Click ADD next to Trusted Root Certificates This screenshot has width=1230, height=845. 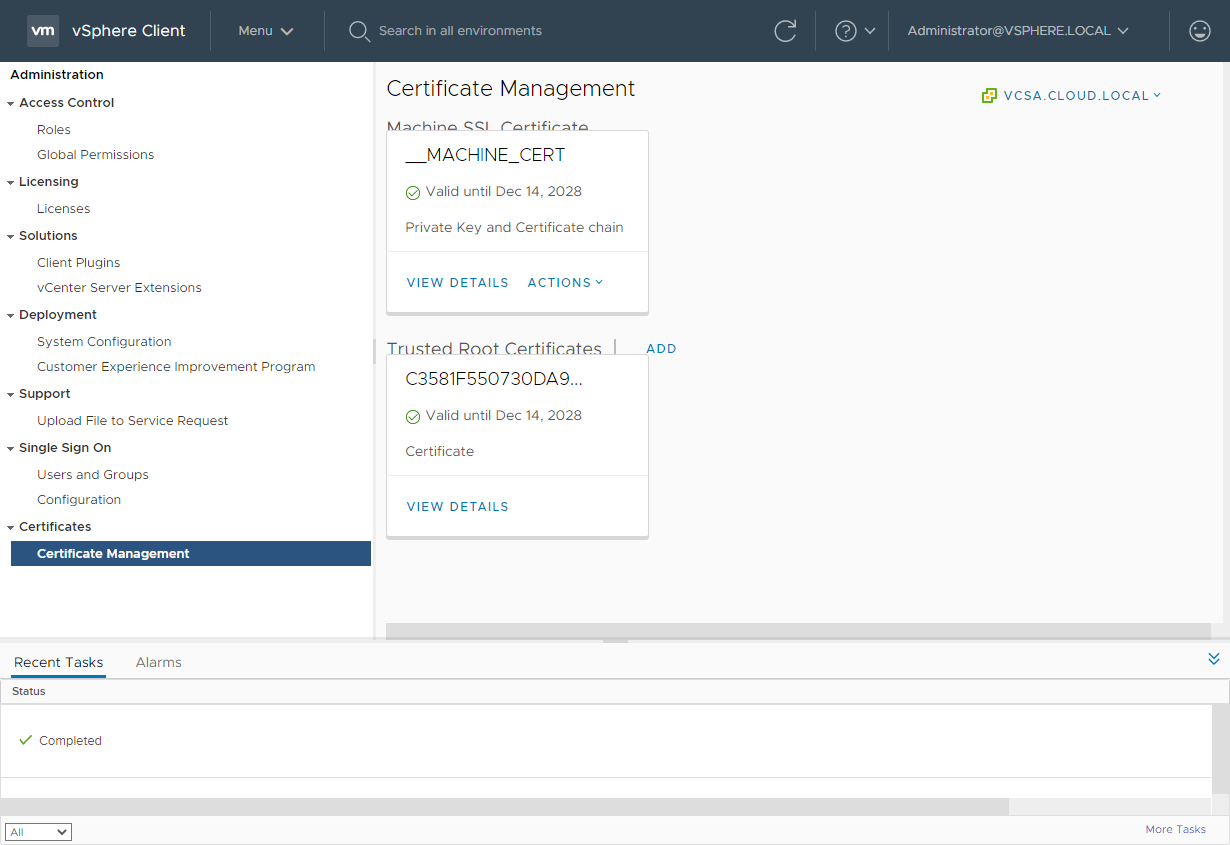[x=662, y=349]
